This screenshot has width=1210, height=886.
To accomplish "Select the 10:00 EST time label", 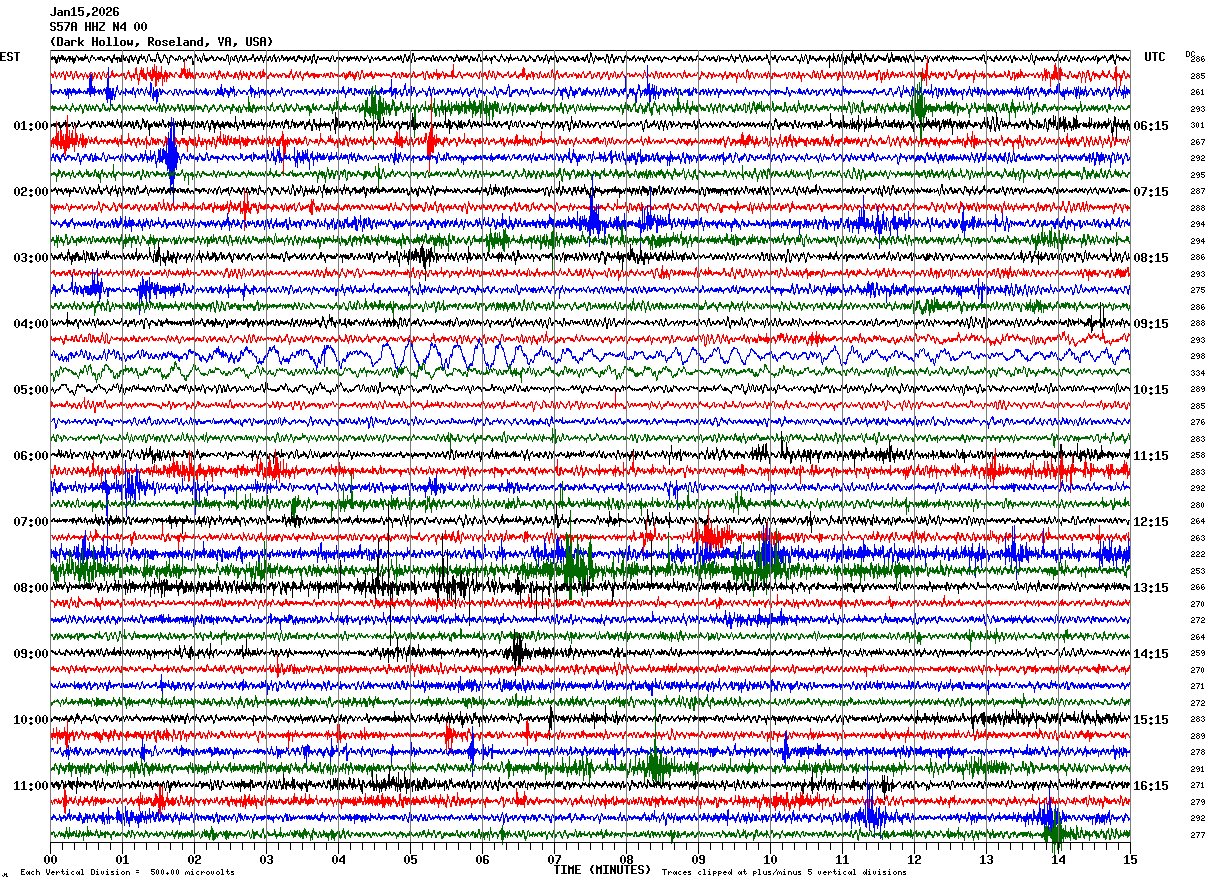I will pyautogui.click(x=30, y=720).
